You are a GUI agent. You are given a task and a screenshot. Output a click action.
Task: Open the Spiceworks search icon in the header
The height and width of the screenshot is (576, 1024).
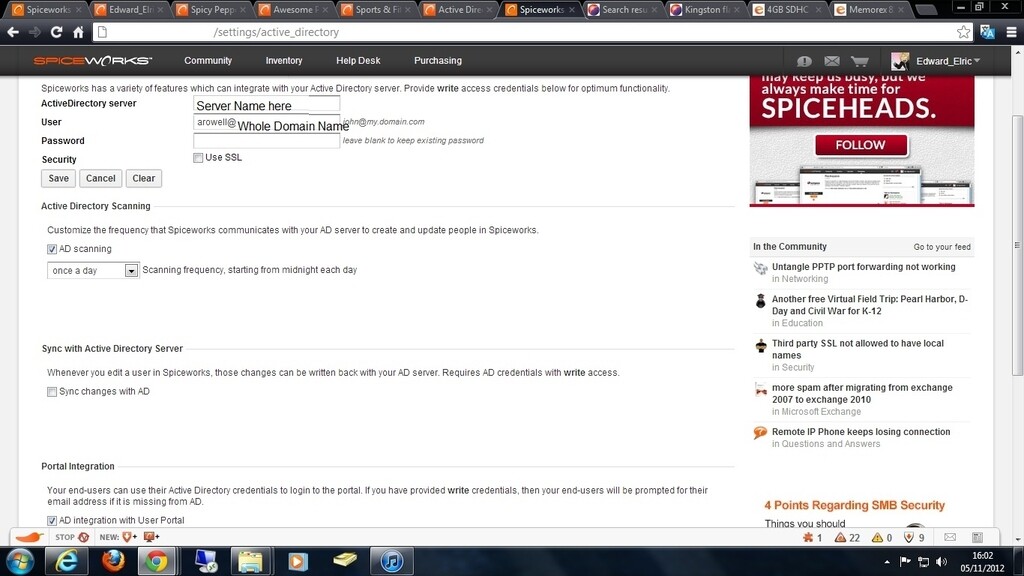click(805, 60)
